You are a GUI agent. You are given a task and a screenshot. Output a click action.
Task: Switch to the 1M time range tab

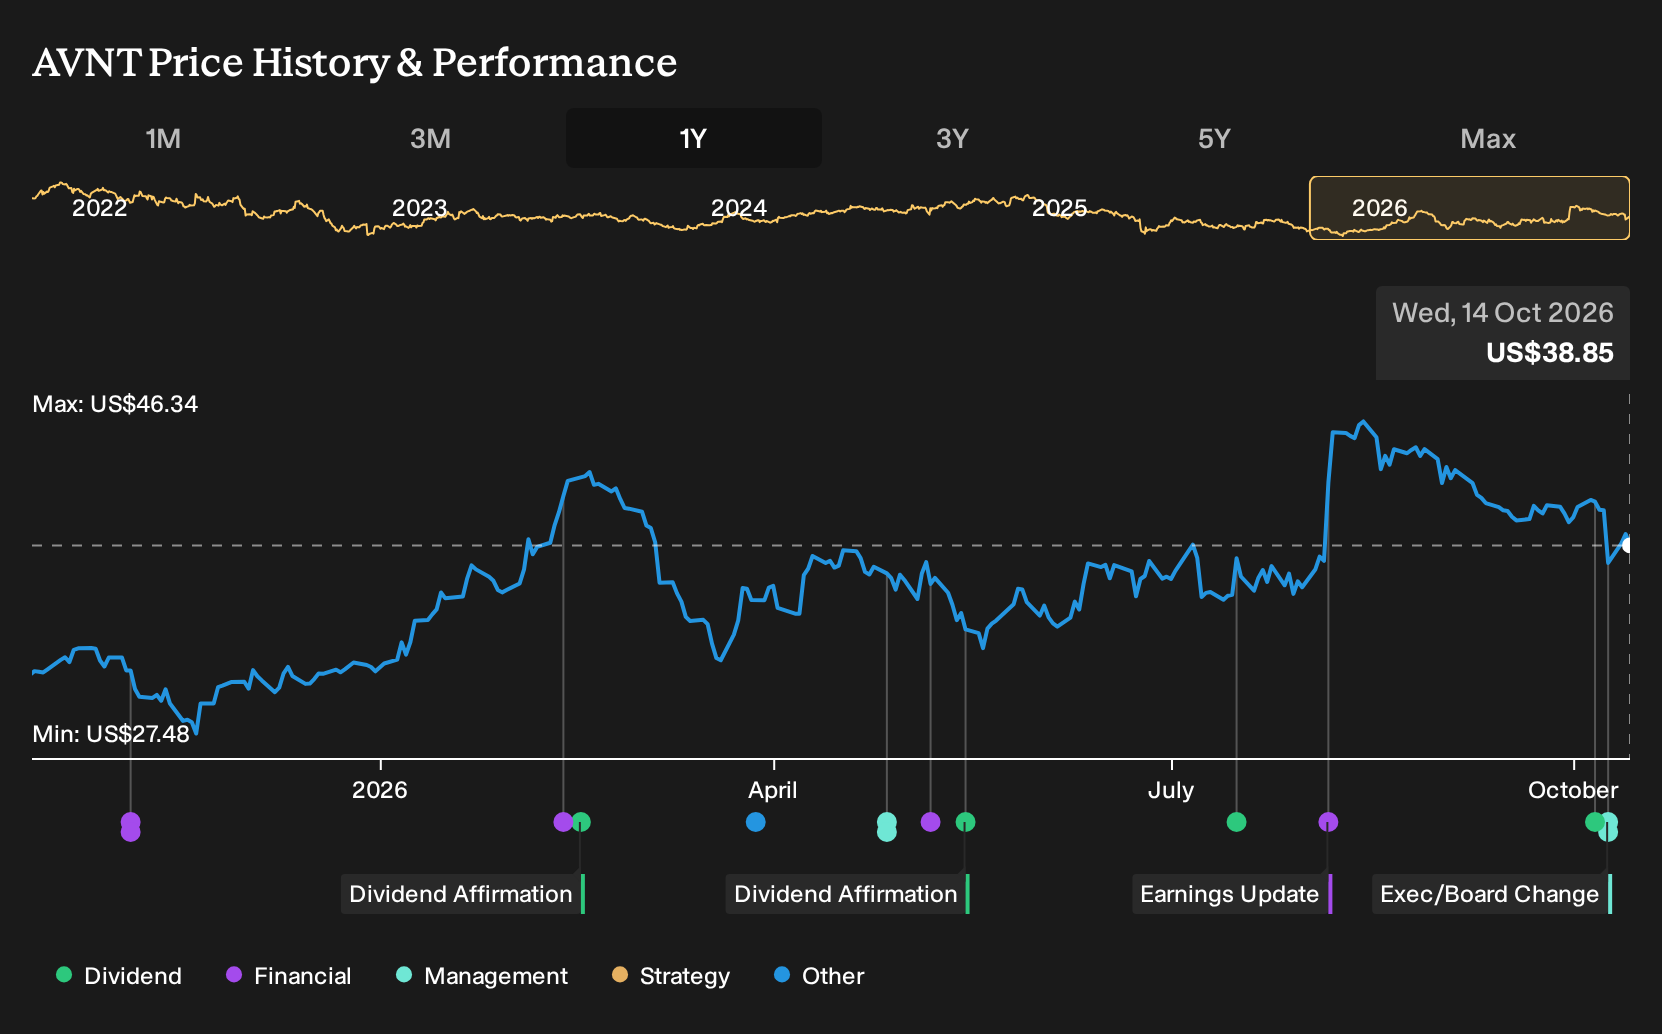point(163,138)
